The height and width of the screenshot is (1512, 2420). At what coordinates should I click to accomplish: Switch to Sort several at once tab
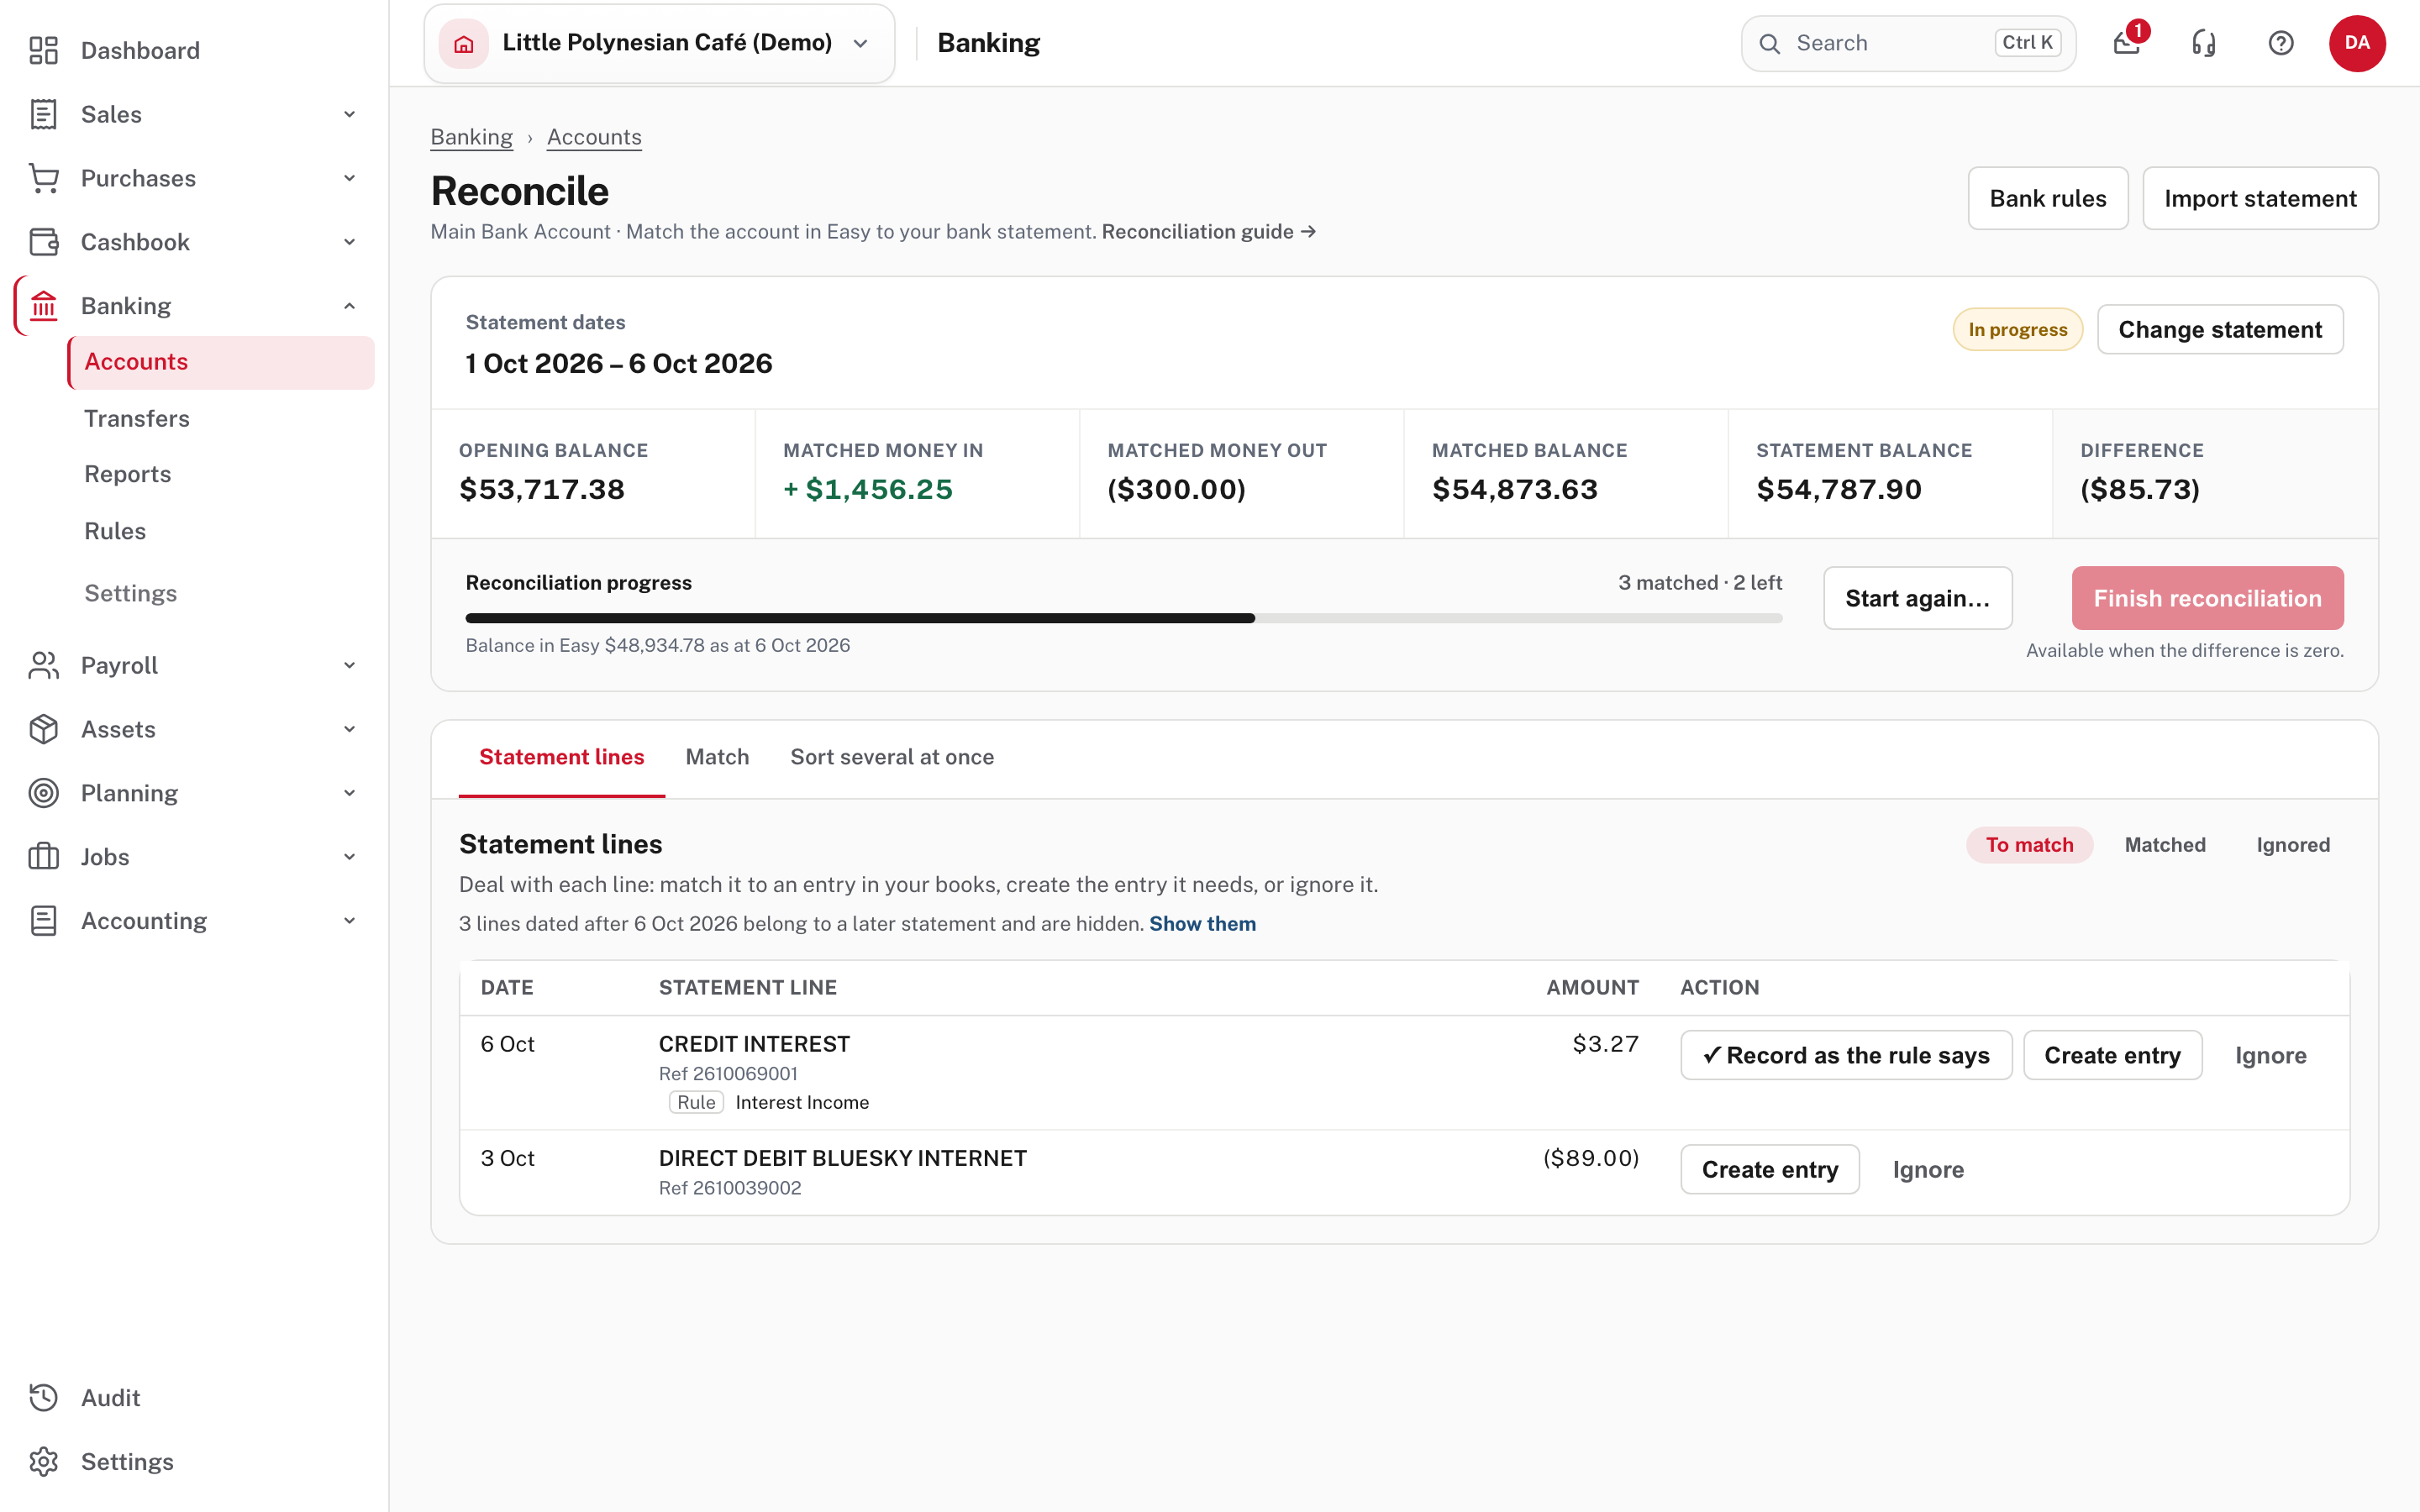pyautogui.click(x=892, y=757)
